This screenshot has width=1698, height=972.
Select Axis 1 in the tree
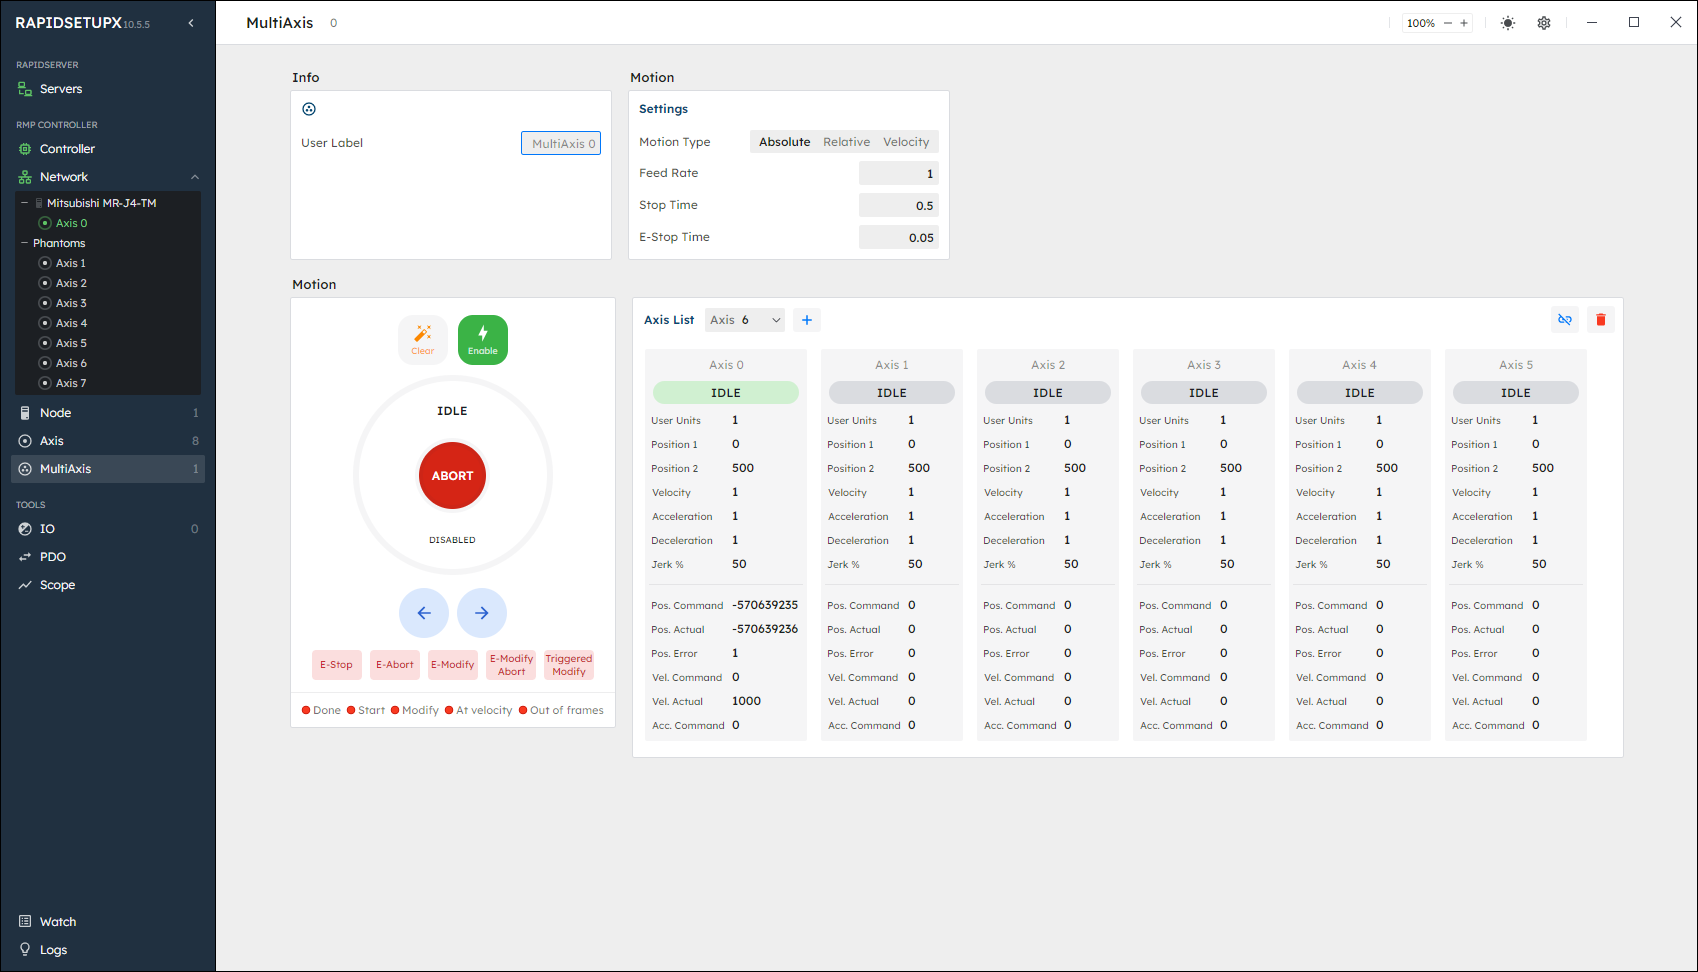[71, 263]
